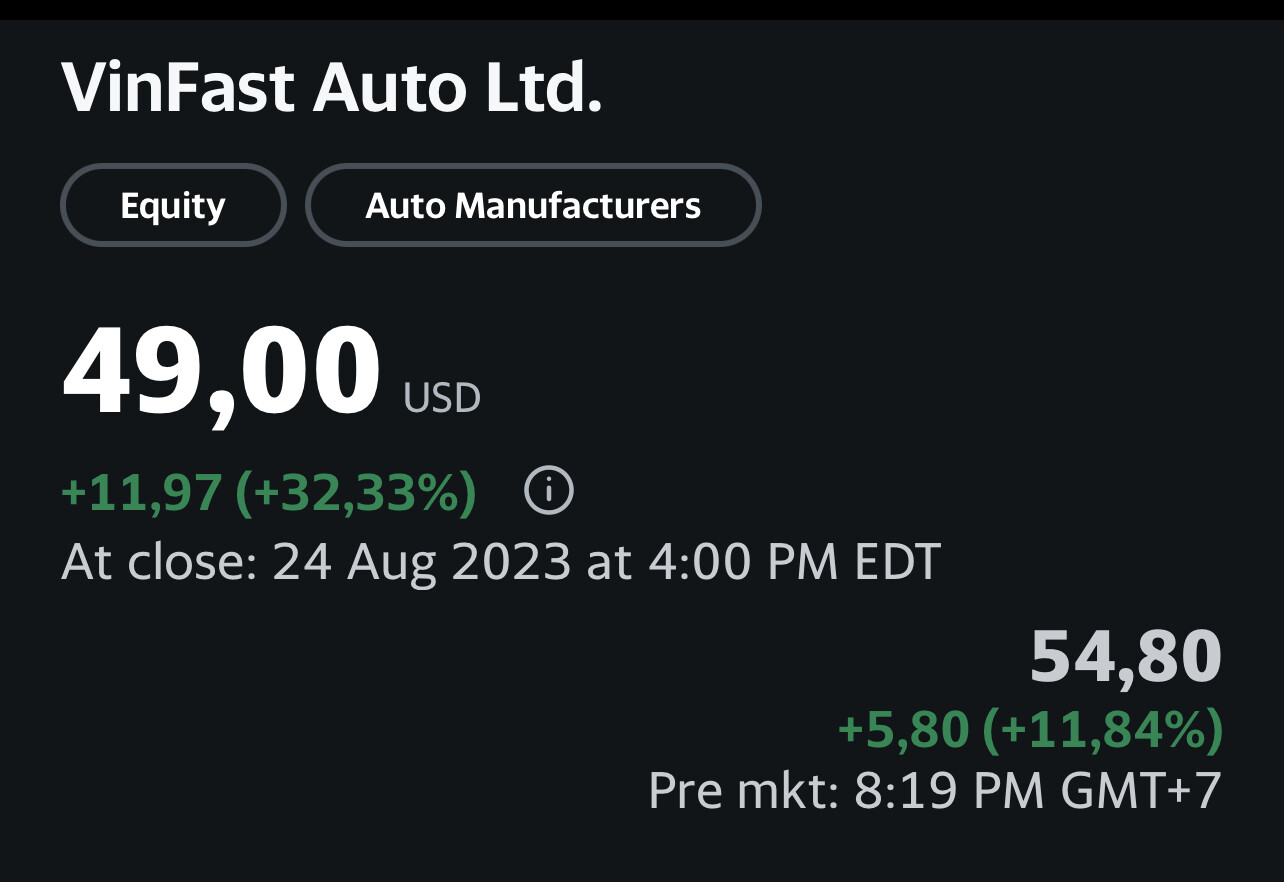Image resolution: width=1284 pixels, height=882 pixels.
Task: Click the "Pre mkt:" label
Action: 745,791
